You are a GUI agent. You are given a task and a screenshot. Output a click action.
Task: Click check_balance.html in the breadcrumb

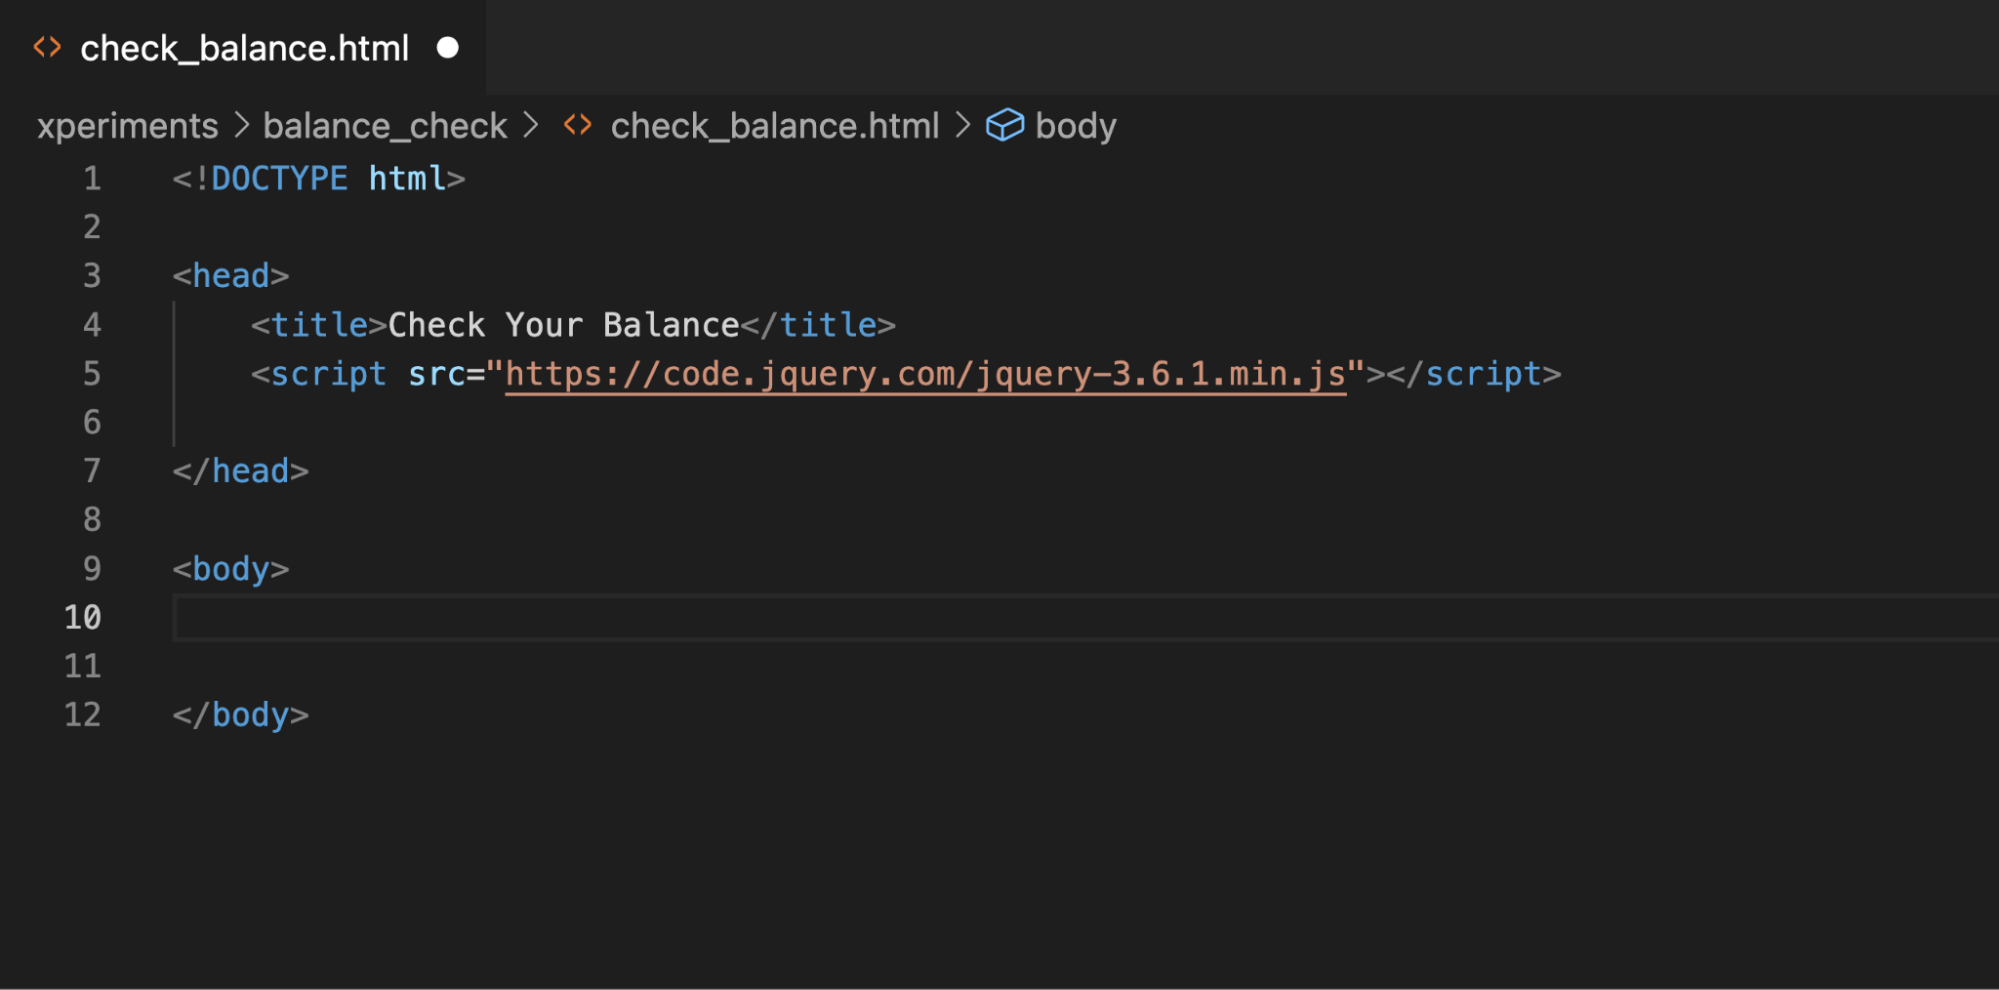(774, 126)
